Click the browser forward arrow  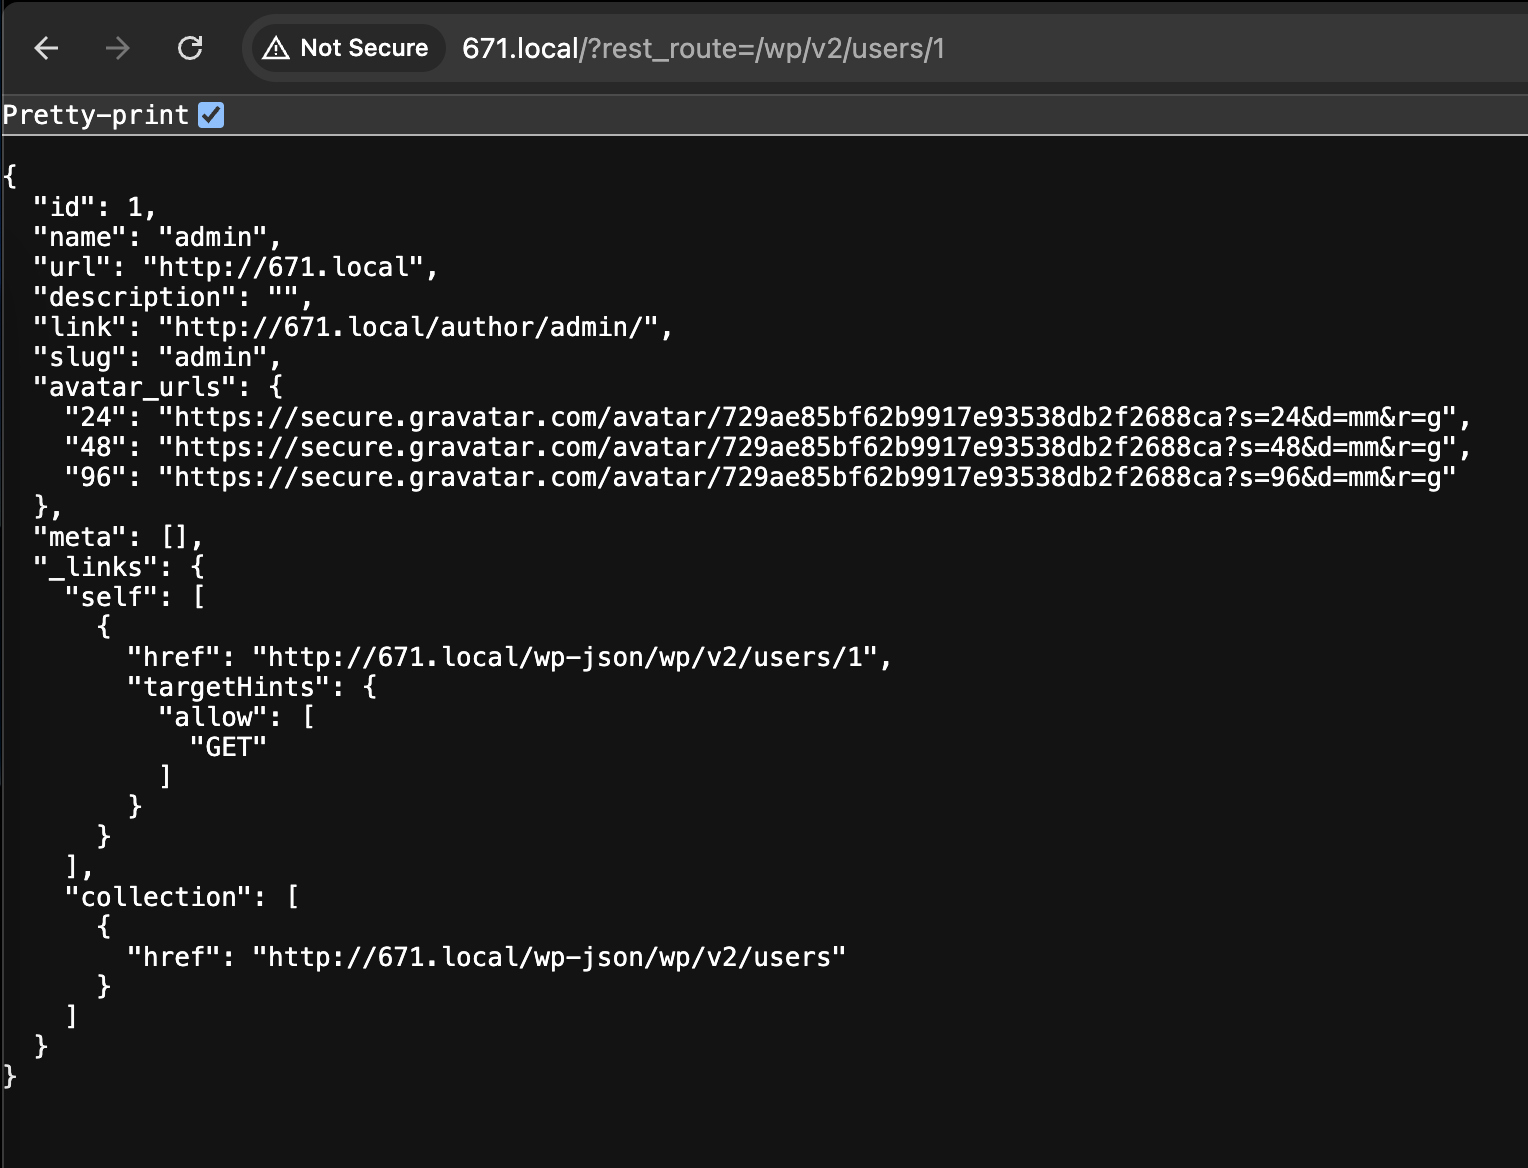(x=118, y=48)
